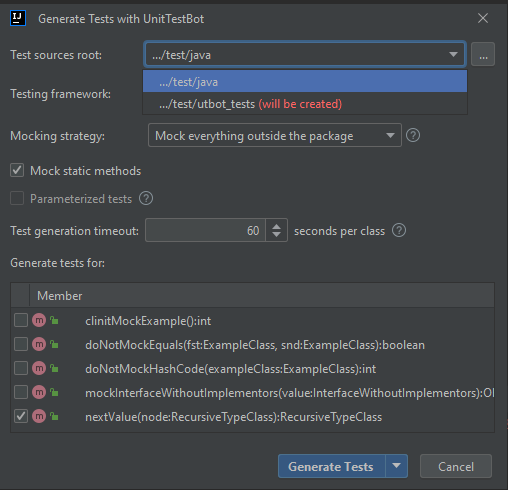Select mockInterfaceWithoutImplementors member text
Image resolution: width=508 pixels, height=490 pixels.
pos(289,393)
